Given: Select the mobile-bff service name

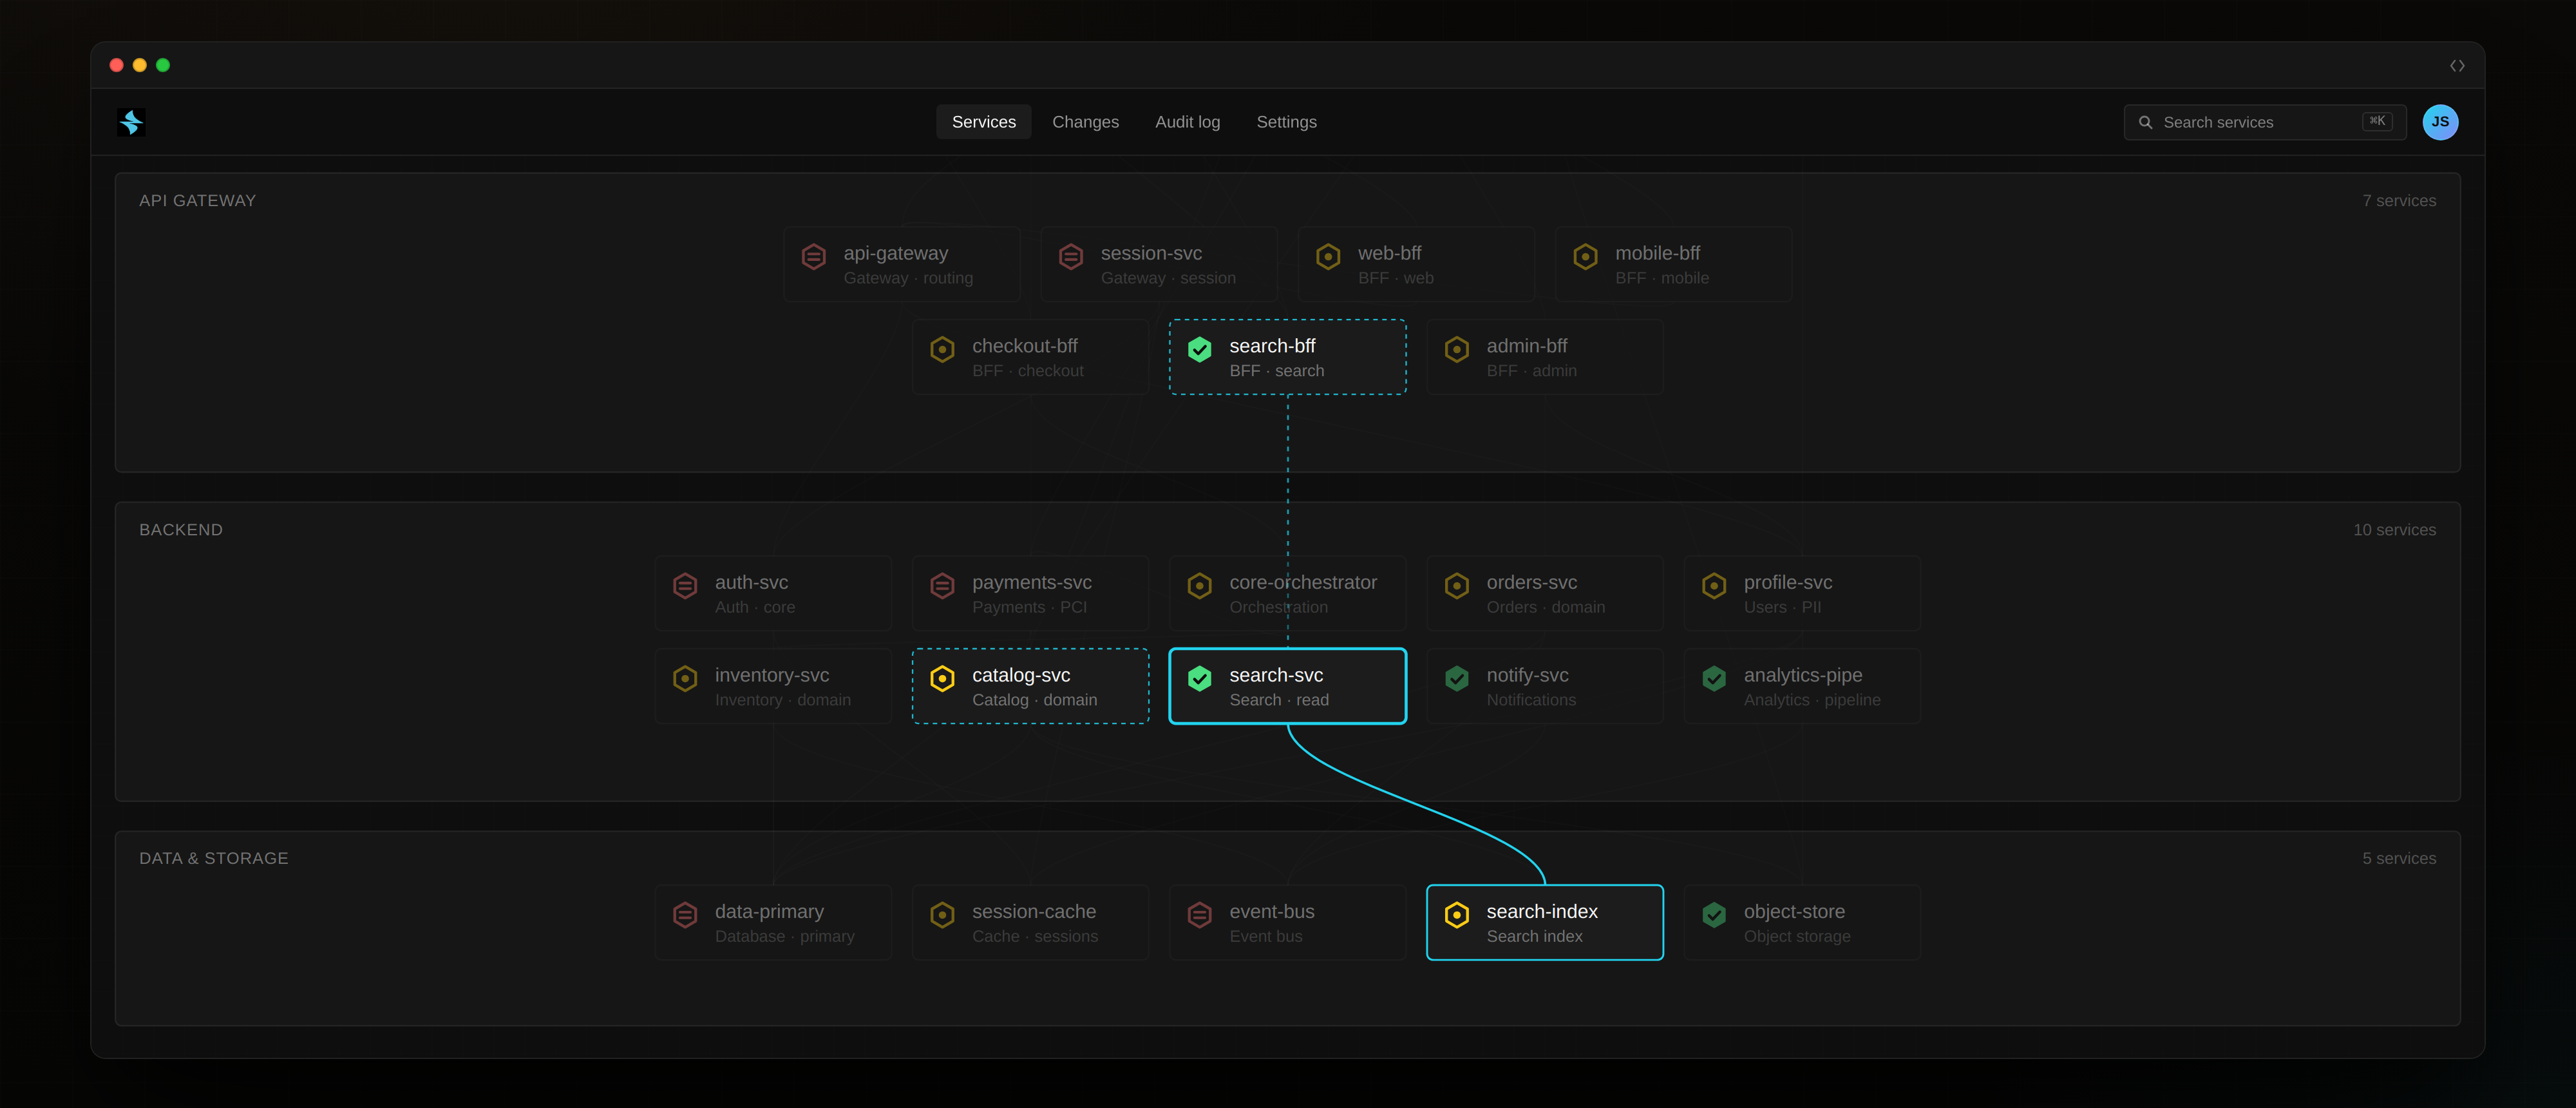Looking at the screenshot, I should coord(1657,253).
